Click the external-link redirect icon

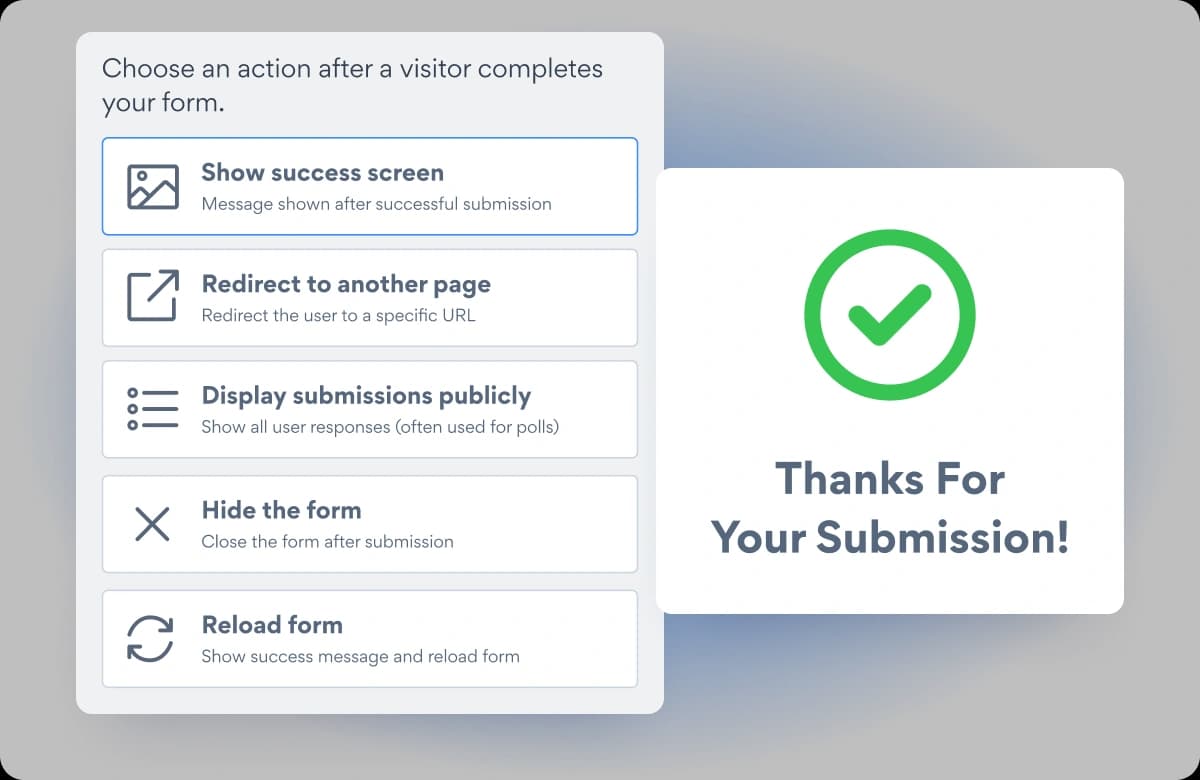pyautogui.click(x=152, y=296)
